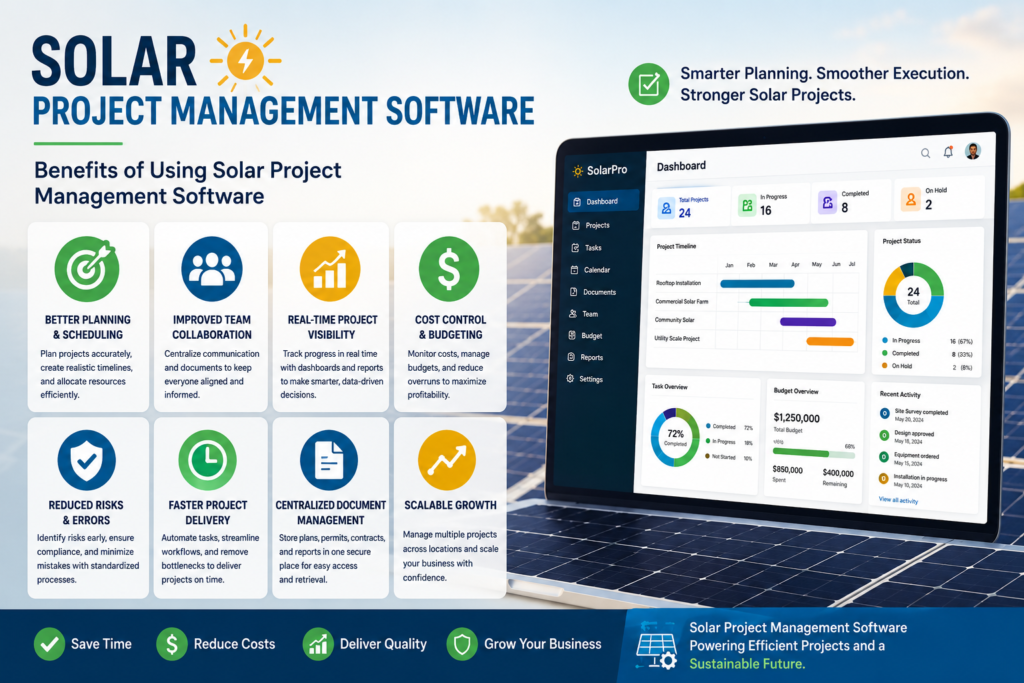The width and height of the screenshot is (1024, 683).
Task: Open Documents in the sidebar
Action: tap(593, 292)
